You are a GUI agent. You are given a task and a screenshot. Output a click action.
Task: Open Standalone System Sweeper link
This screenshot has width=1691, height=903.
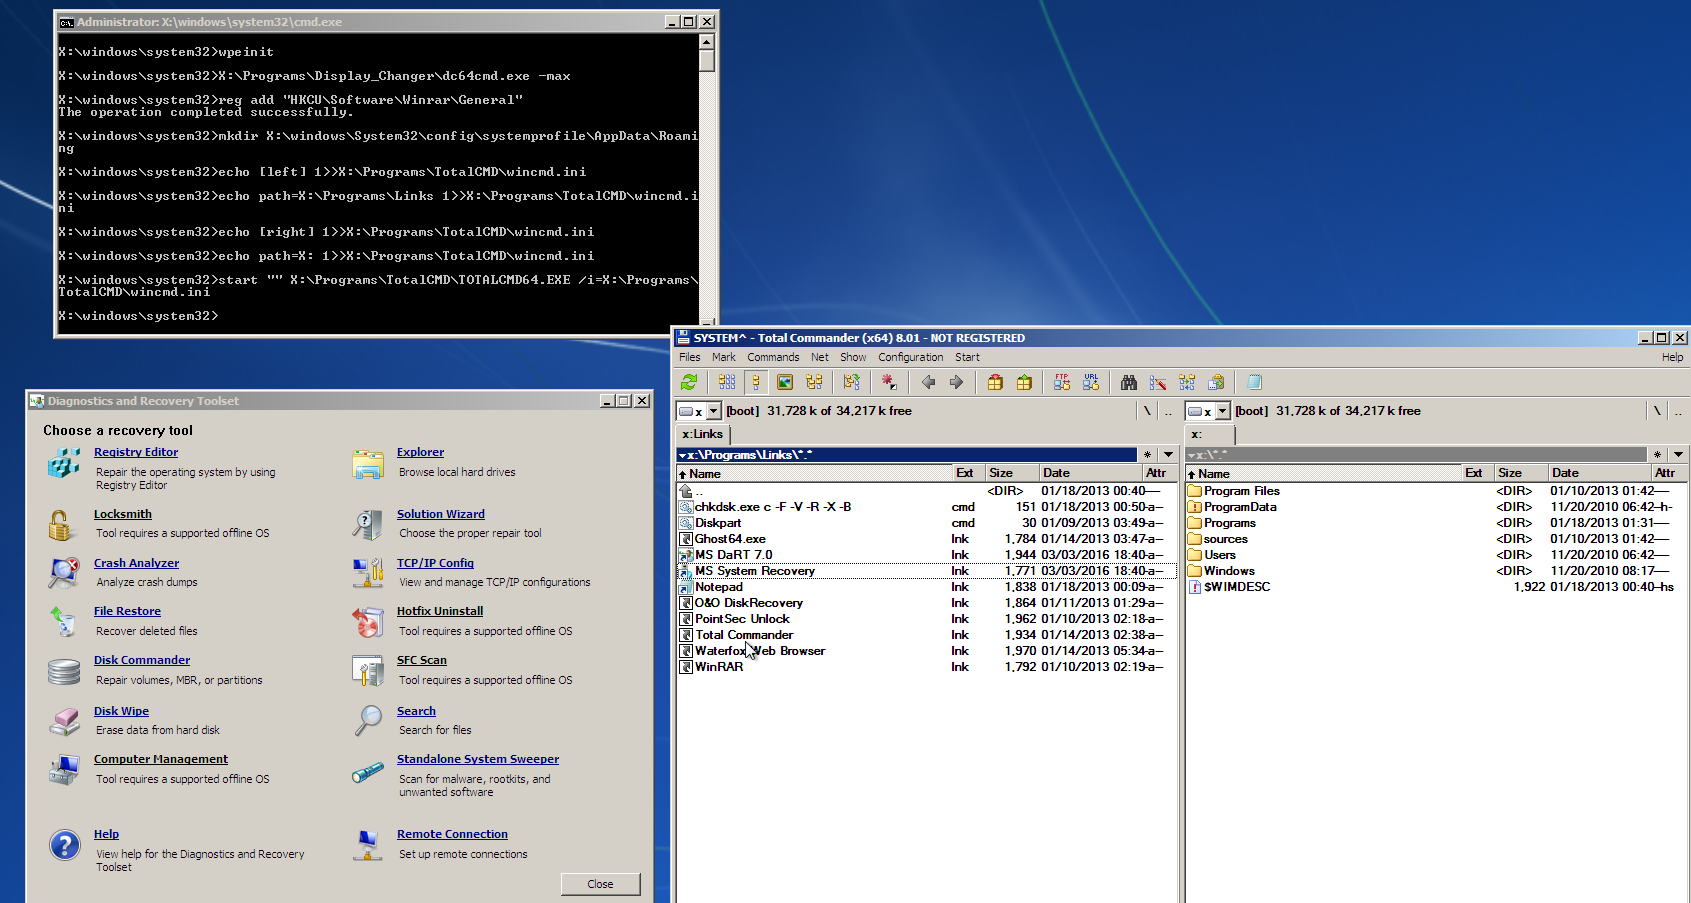coord(478,759)
